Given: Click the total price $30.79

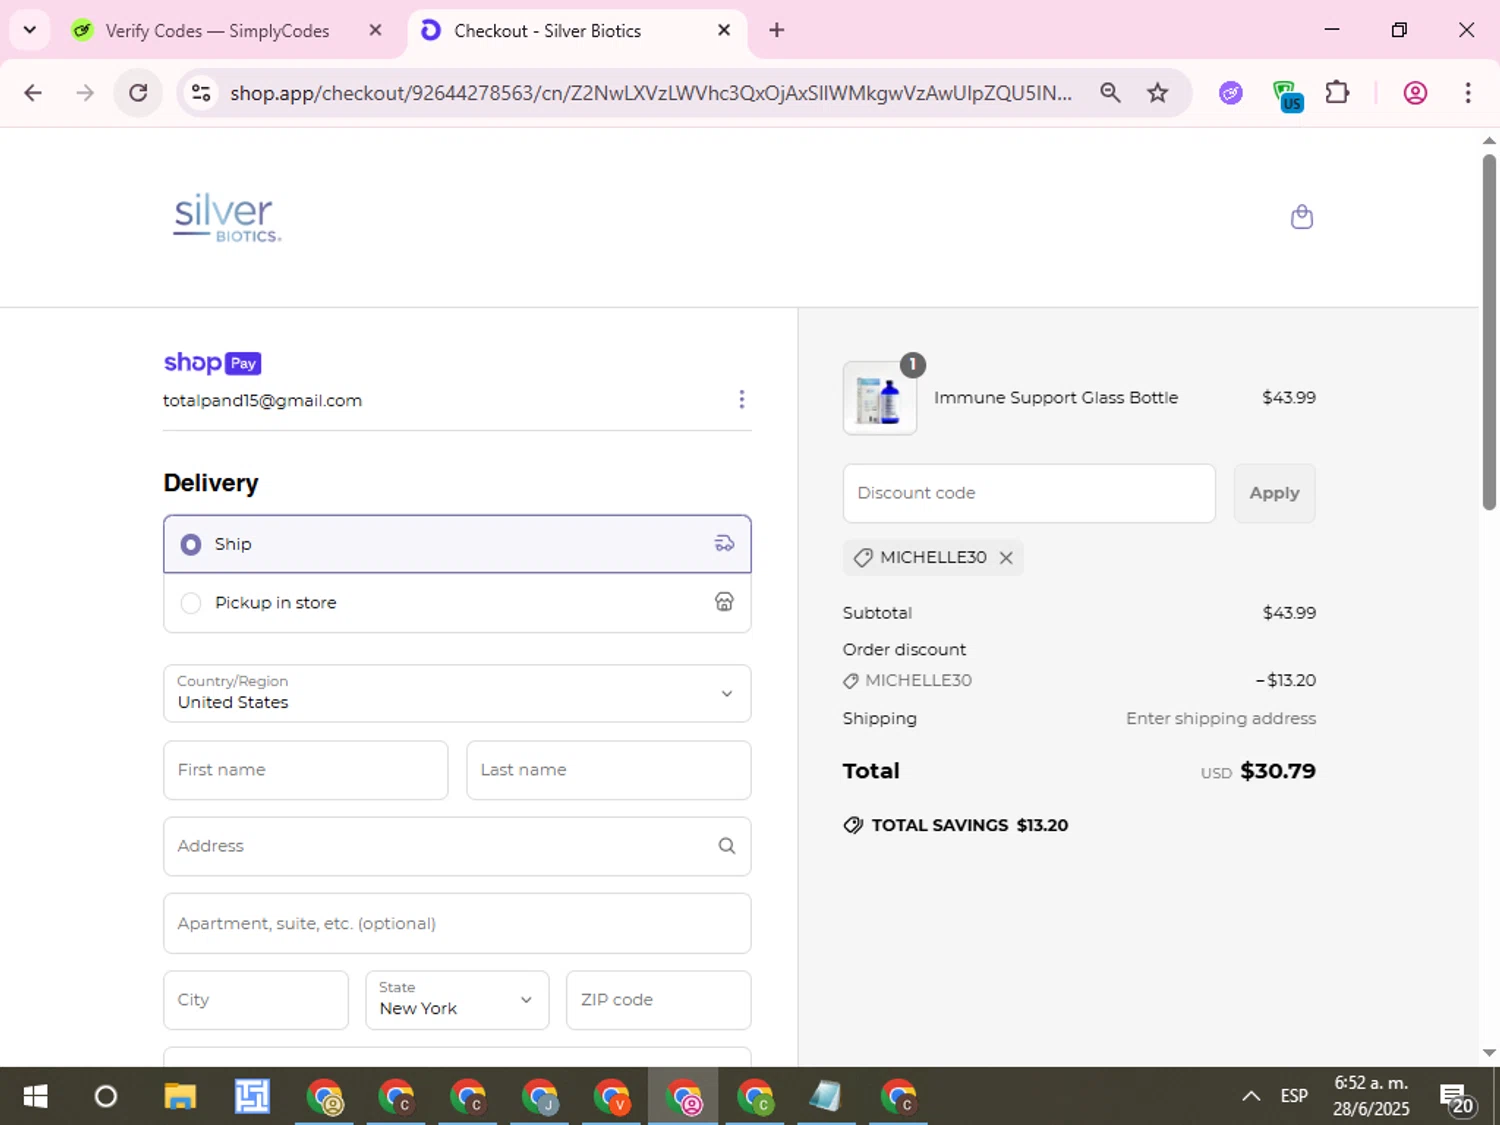Looking at the screenshot, I should (1277, 771).
